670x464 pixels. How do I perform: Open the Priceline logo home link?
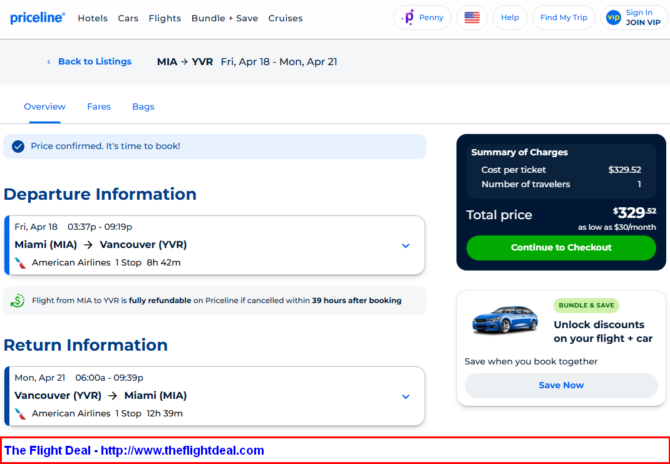pos(38,18)
